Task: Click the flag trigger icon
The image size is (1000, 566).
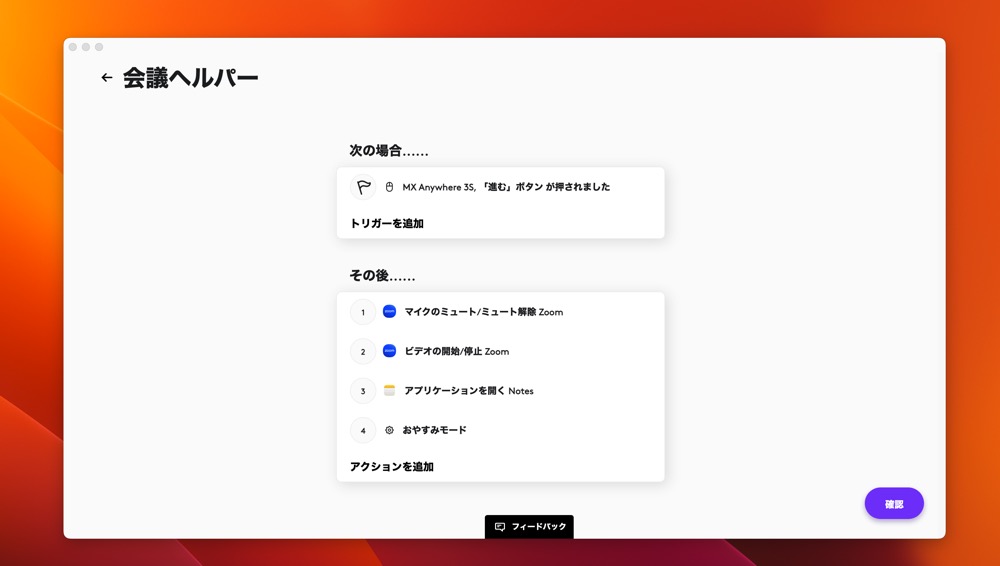Action: (363, 187)
